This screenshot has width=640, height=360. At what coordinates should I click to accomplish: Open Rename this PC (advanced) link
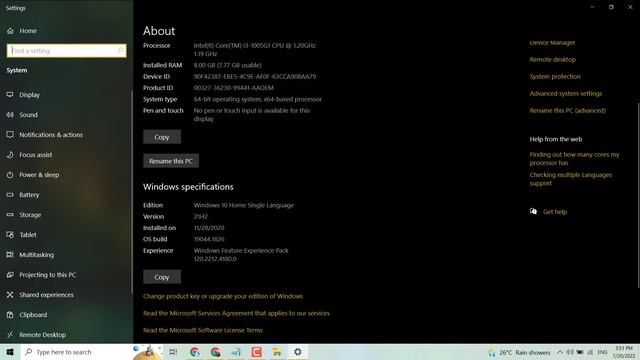pyautogui.click(x=567, y=111)
